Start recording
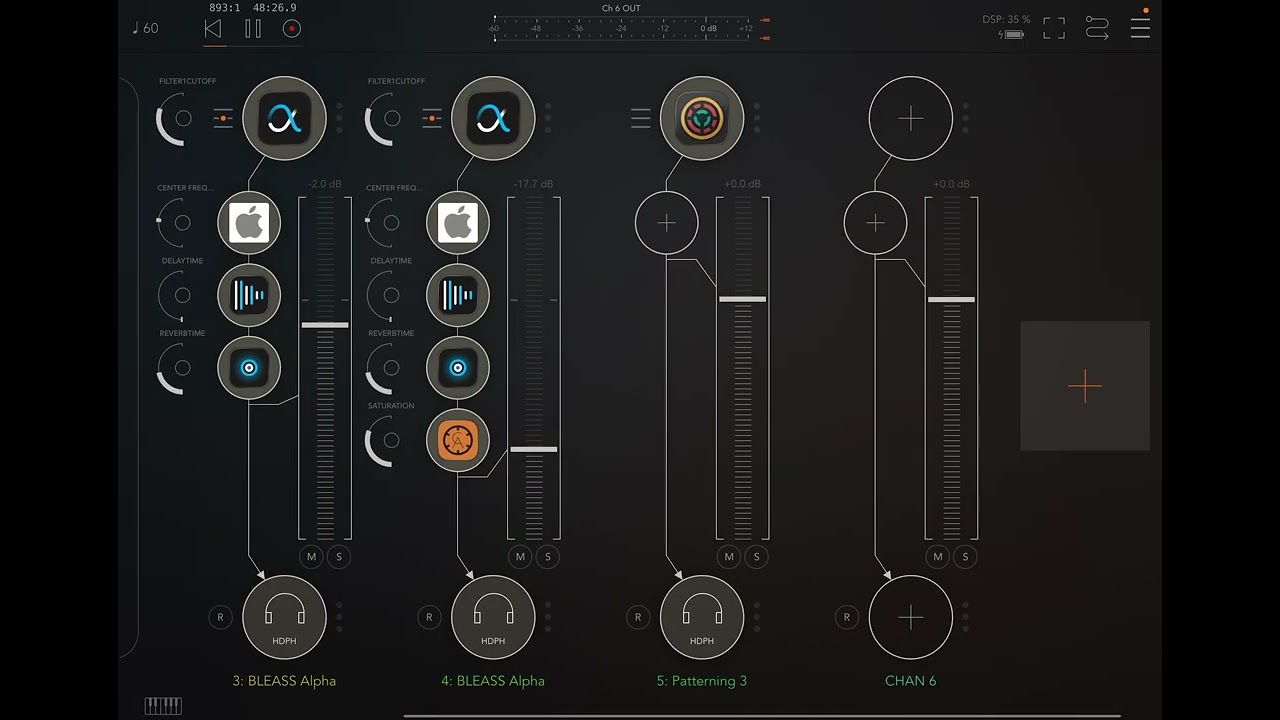The width and height of the screenshot is (1280, 720). 292,29
